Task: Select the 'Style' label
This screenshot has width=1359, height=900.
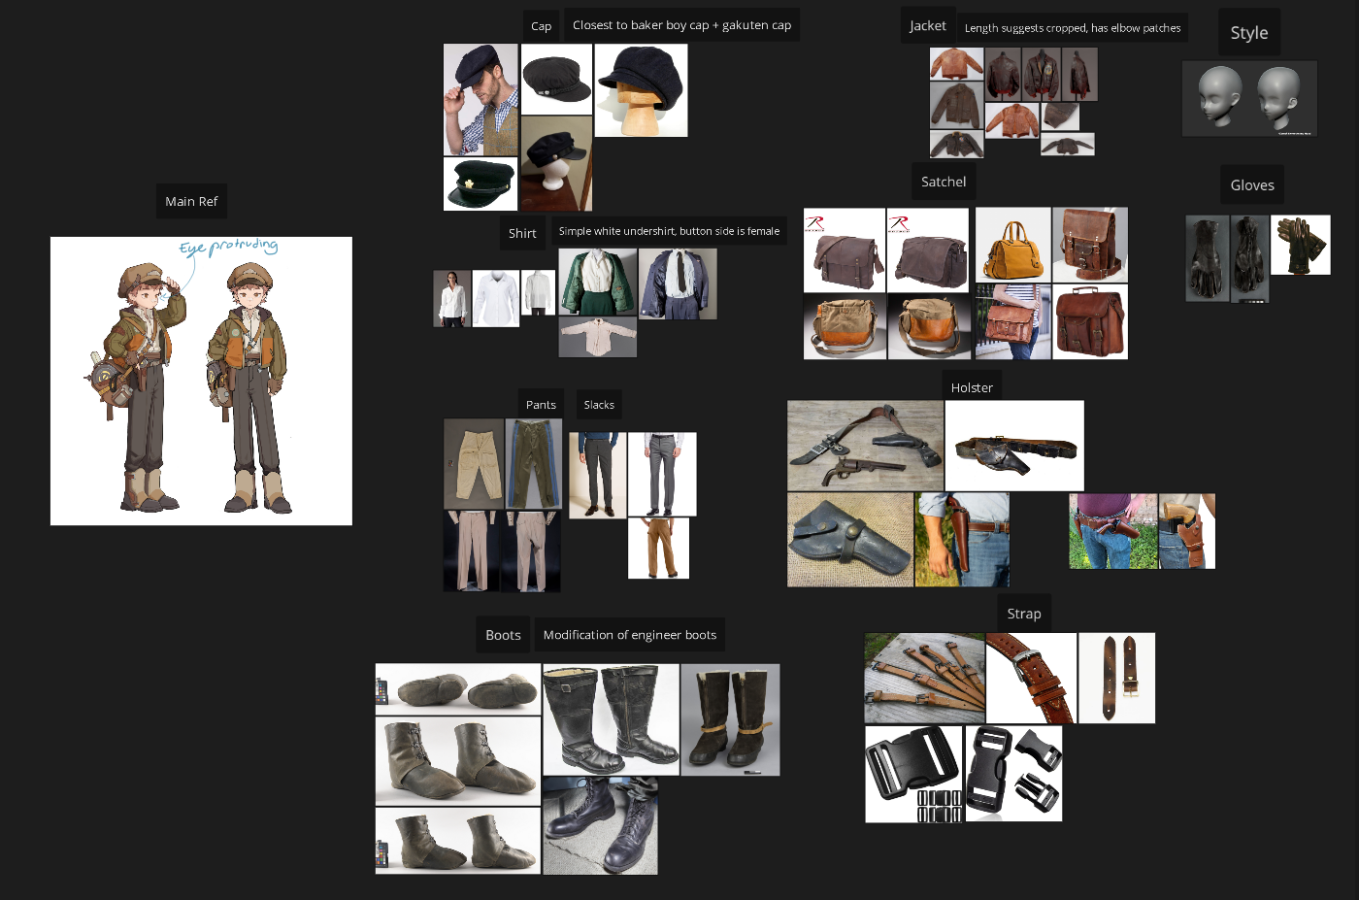Action: (1249, 32)
